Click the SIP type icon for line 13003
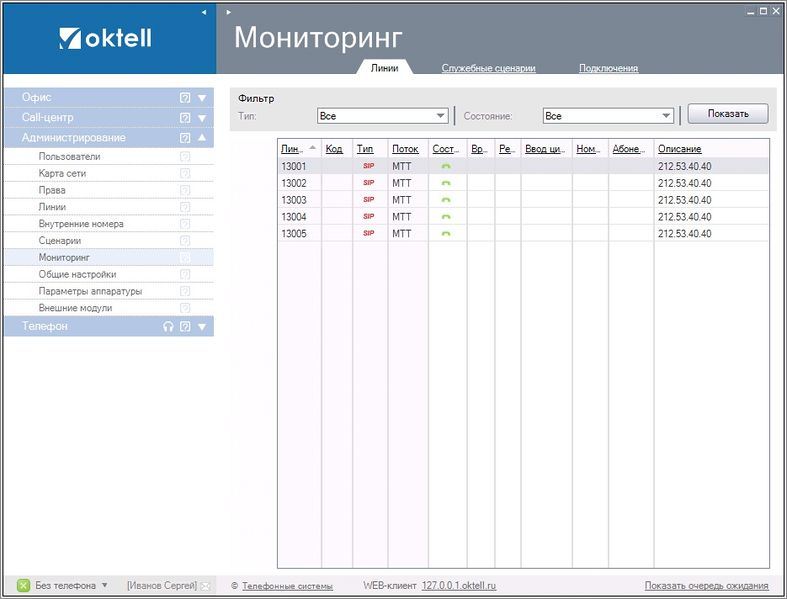This screenshot has width=787, height=599. coord(369,200)
